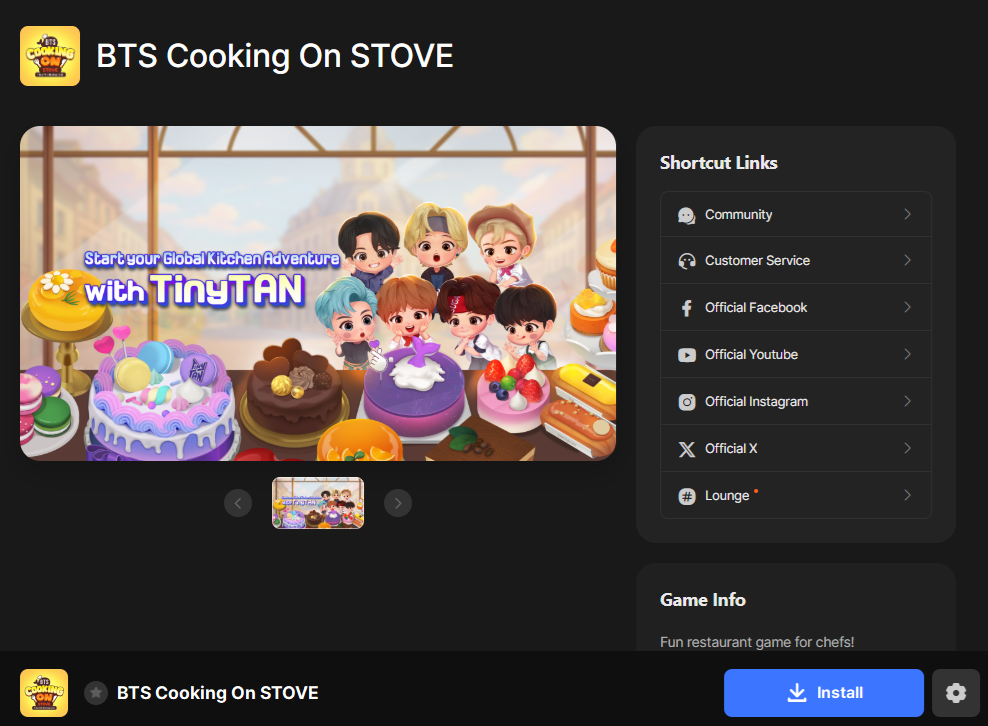The width and height of the screenshot is (988, 726).
Task: Click the small game logo in bottom bar
Action: click(44, 693)
